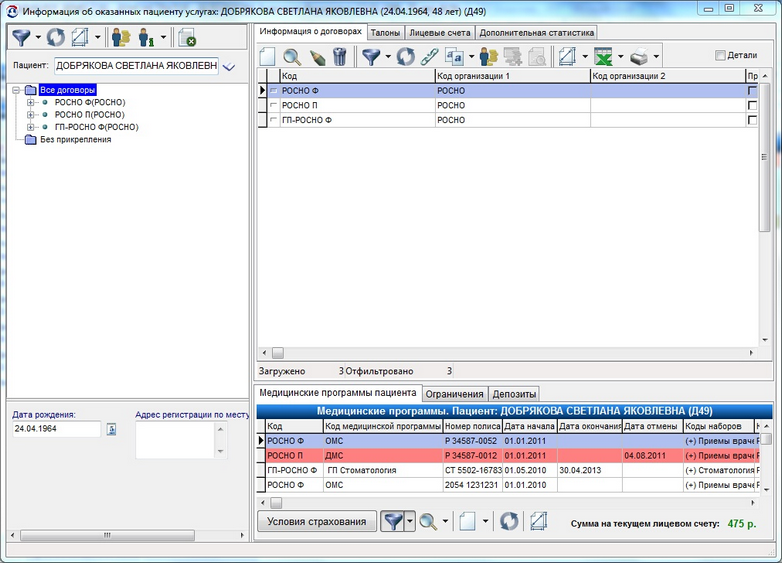Create a new contract record with blank page icon
The height and width of the screenshot is (563, 782).
(267, 56)
